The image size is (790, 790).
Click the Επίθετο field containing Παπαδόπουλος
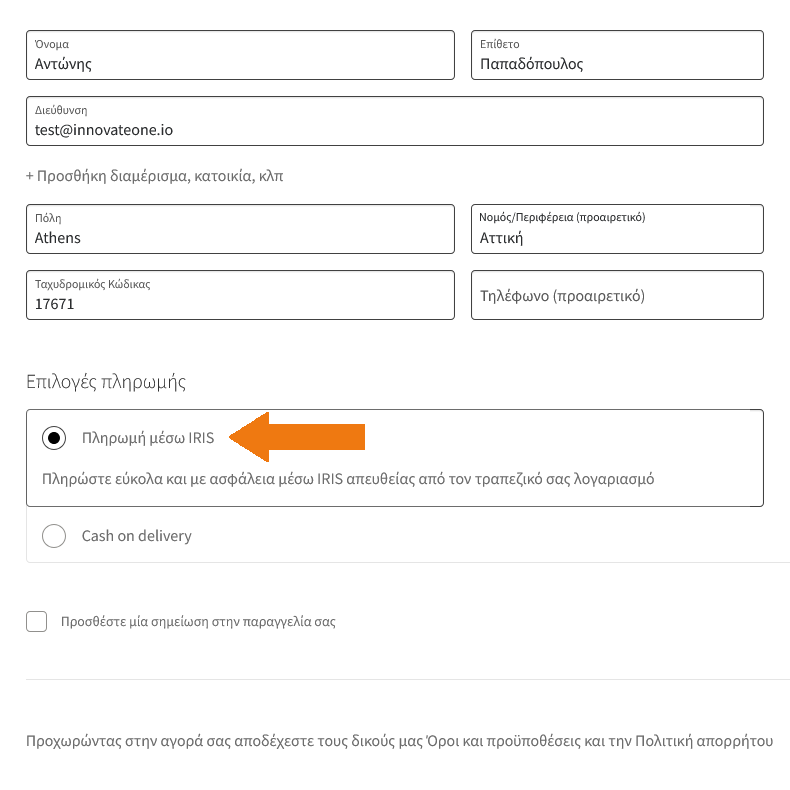click(x=617, y=55)
